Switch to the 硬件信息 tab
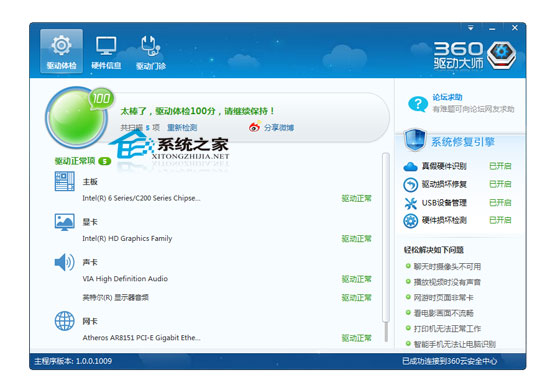 click(106, 52)
